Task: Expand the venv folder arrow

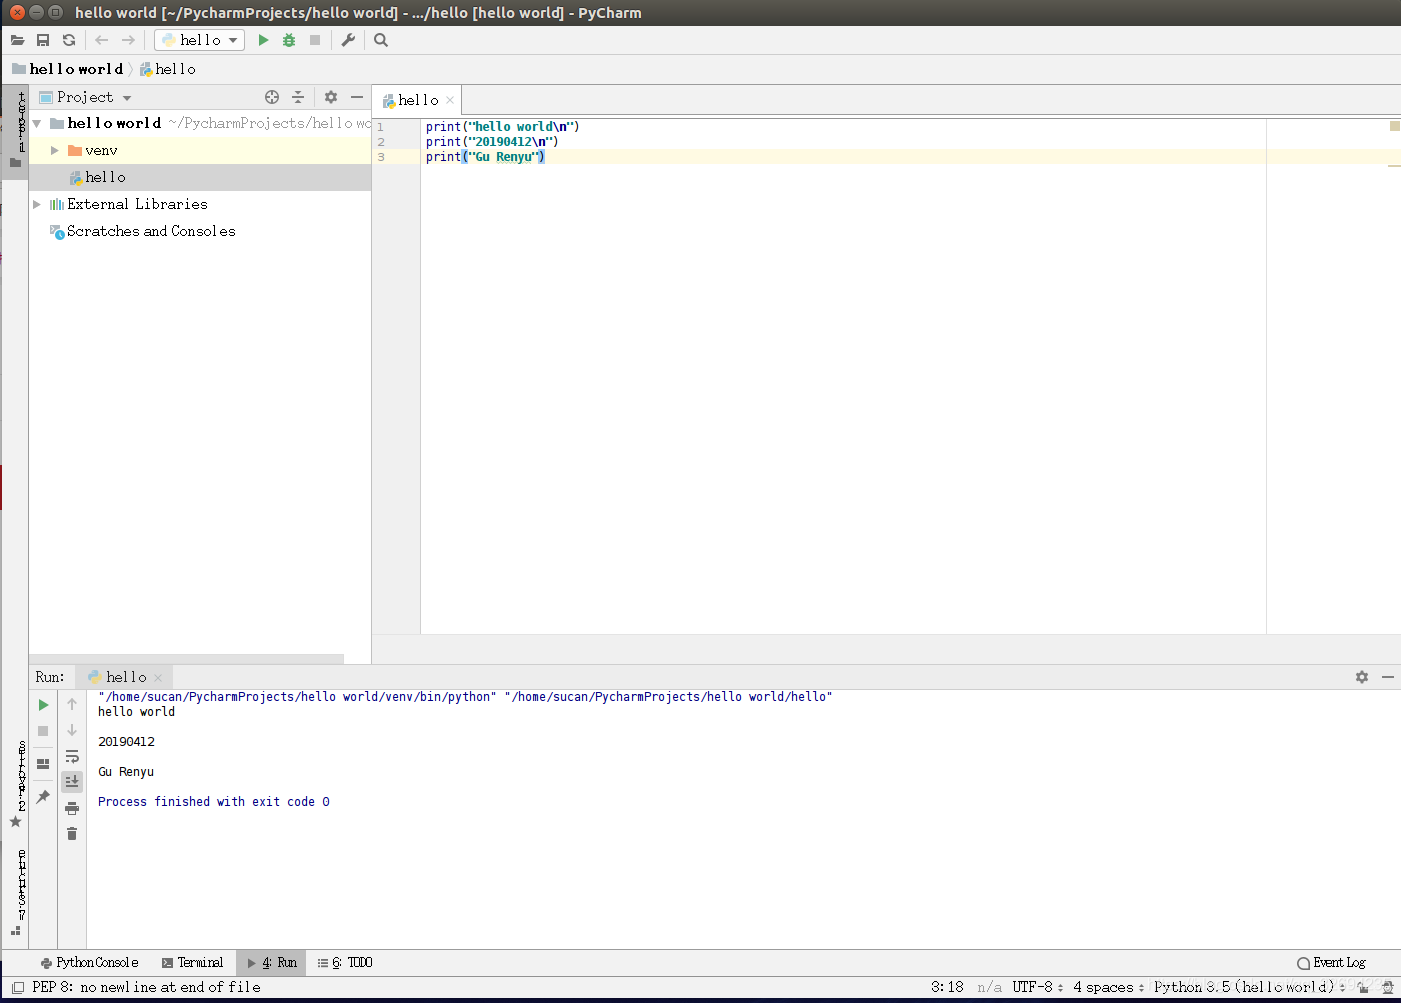Action: [55, 150]
